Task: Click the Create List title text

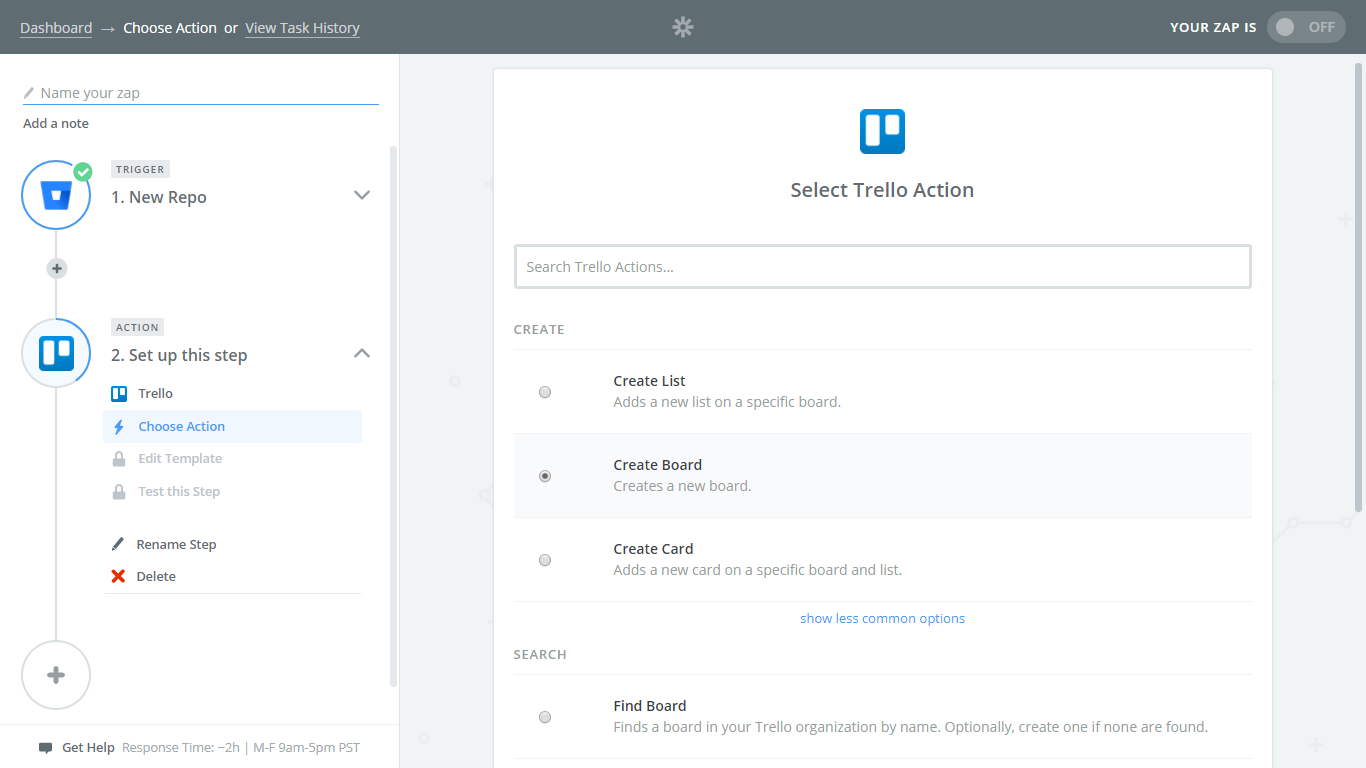Action: pyautogui.click(x=649, y=381)
